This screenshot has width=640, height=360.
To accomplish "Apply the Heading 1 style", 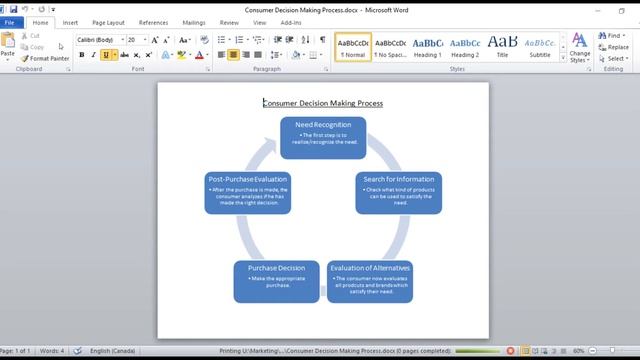I will point(428,47).
